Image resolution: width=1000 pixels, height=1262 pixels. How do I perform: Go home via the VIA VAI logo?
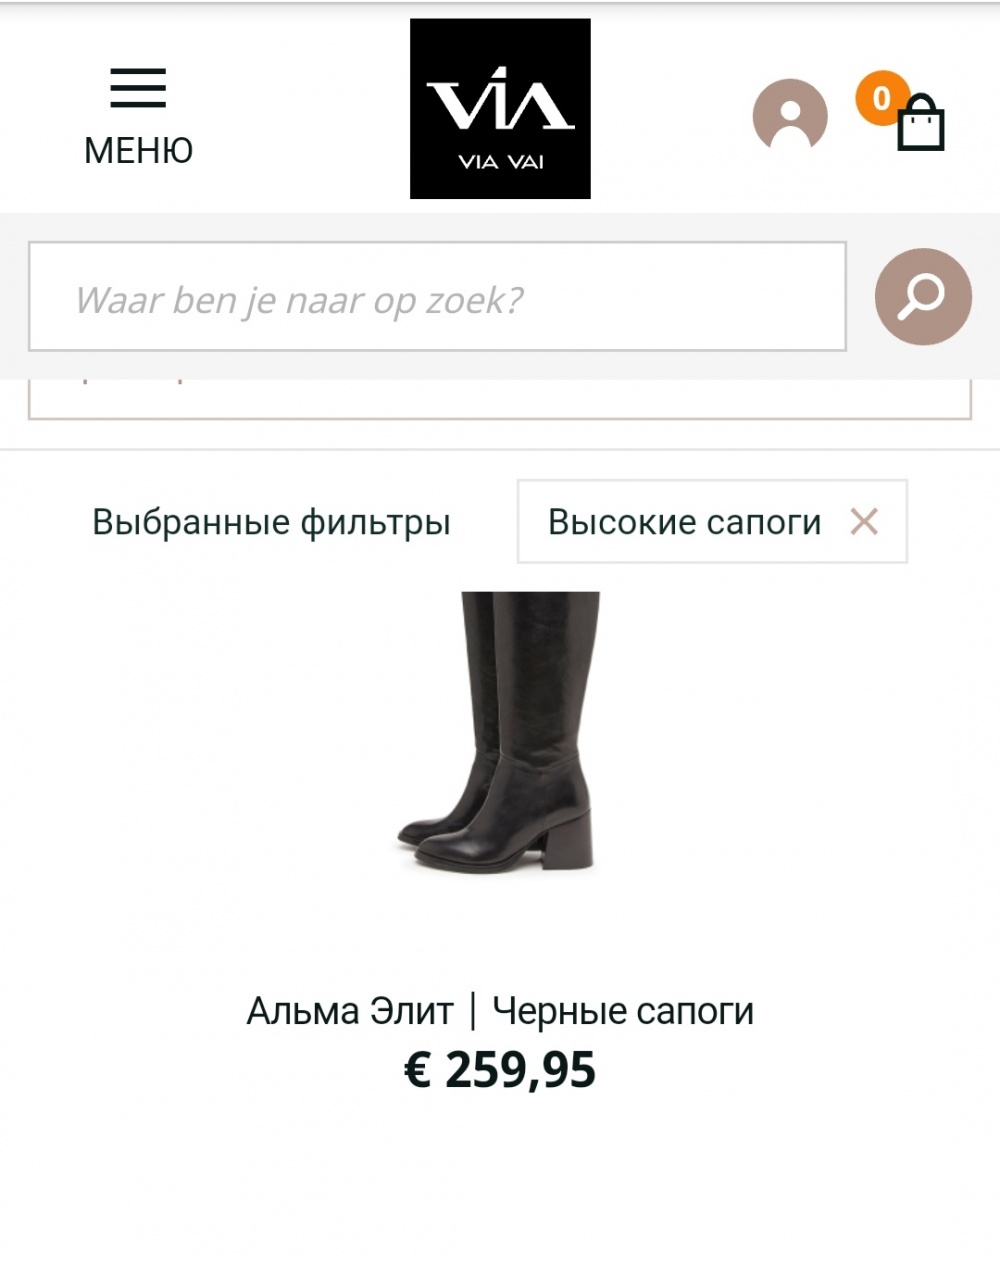click(x=500, y=108)
